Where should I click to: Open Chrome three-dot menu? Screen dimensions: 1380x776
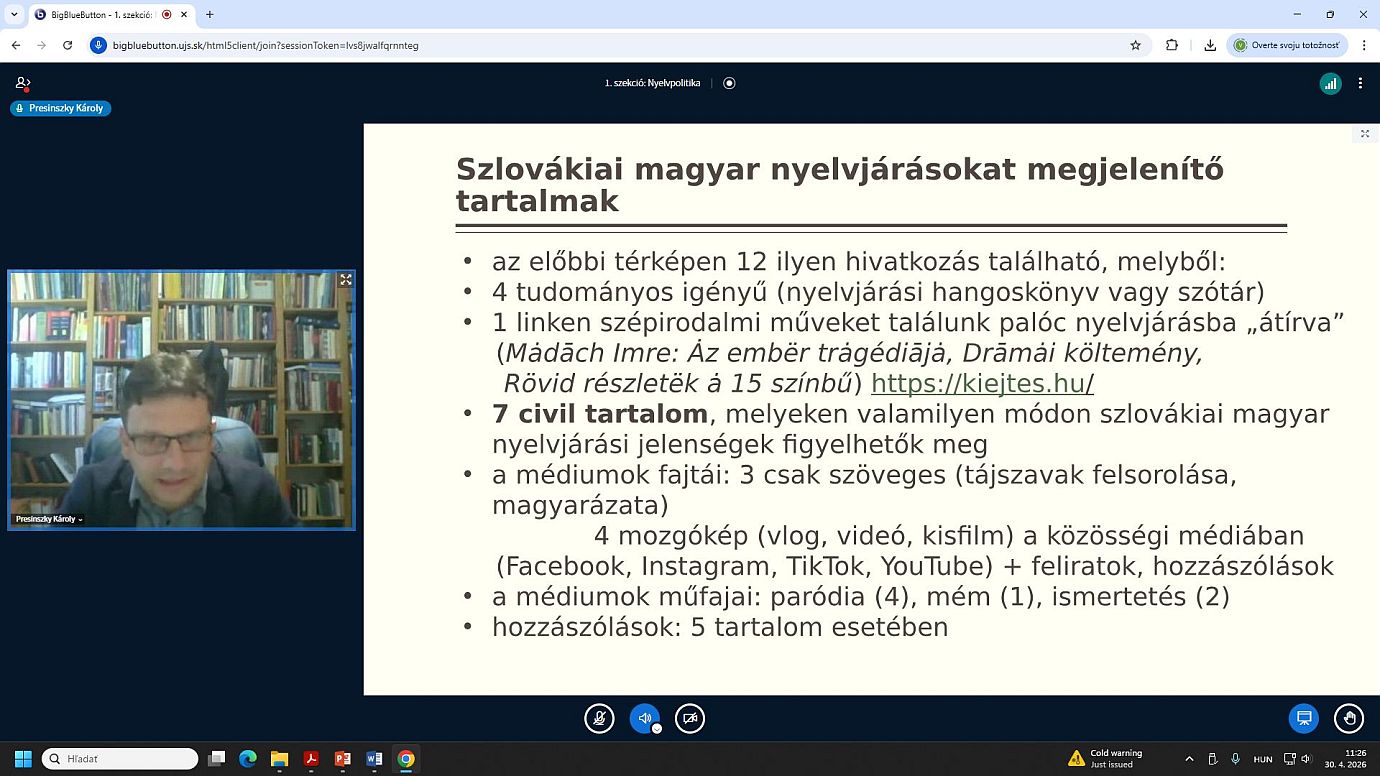[x=1364, y=45]
